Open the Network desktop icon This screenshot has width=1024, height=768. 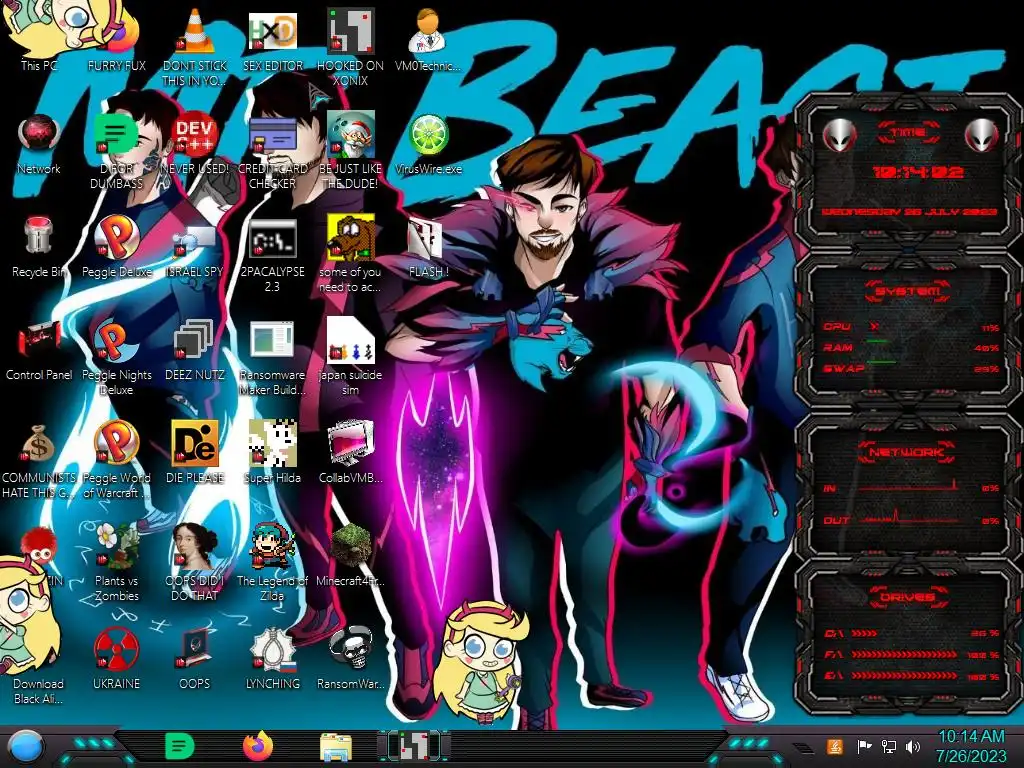point(39,144)
